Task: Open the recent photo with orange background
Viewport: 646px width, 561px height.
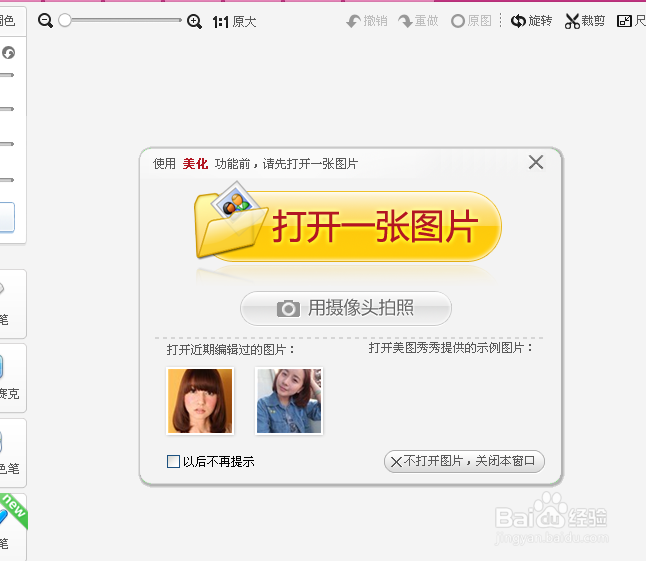Action: pyautogui.click(x=200, y=401)
